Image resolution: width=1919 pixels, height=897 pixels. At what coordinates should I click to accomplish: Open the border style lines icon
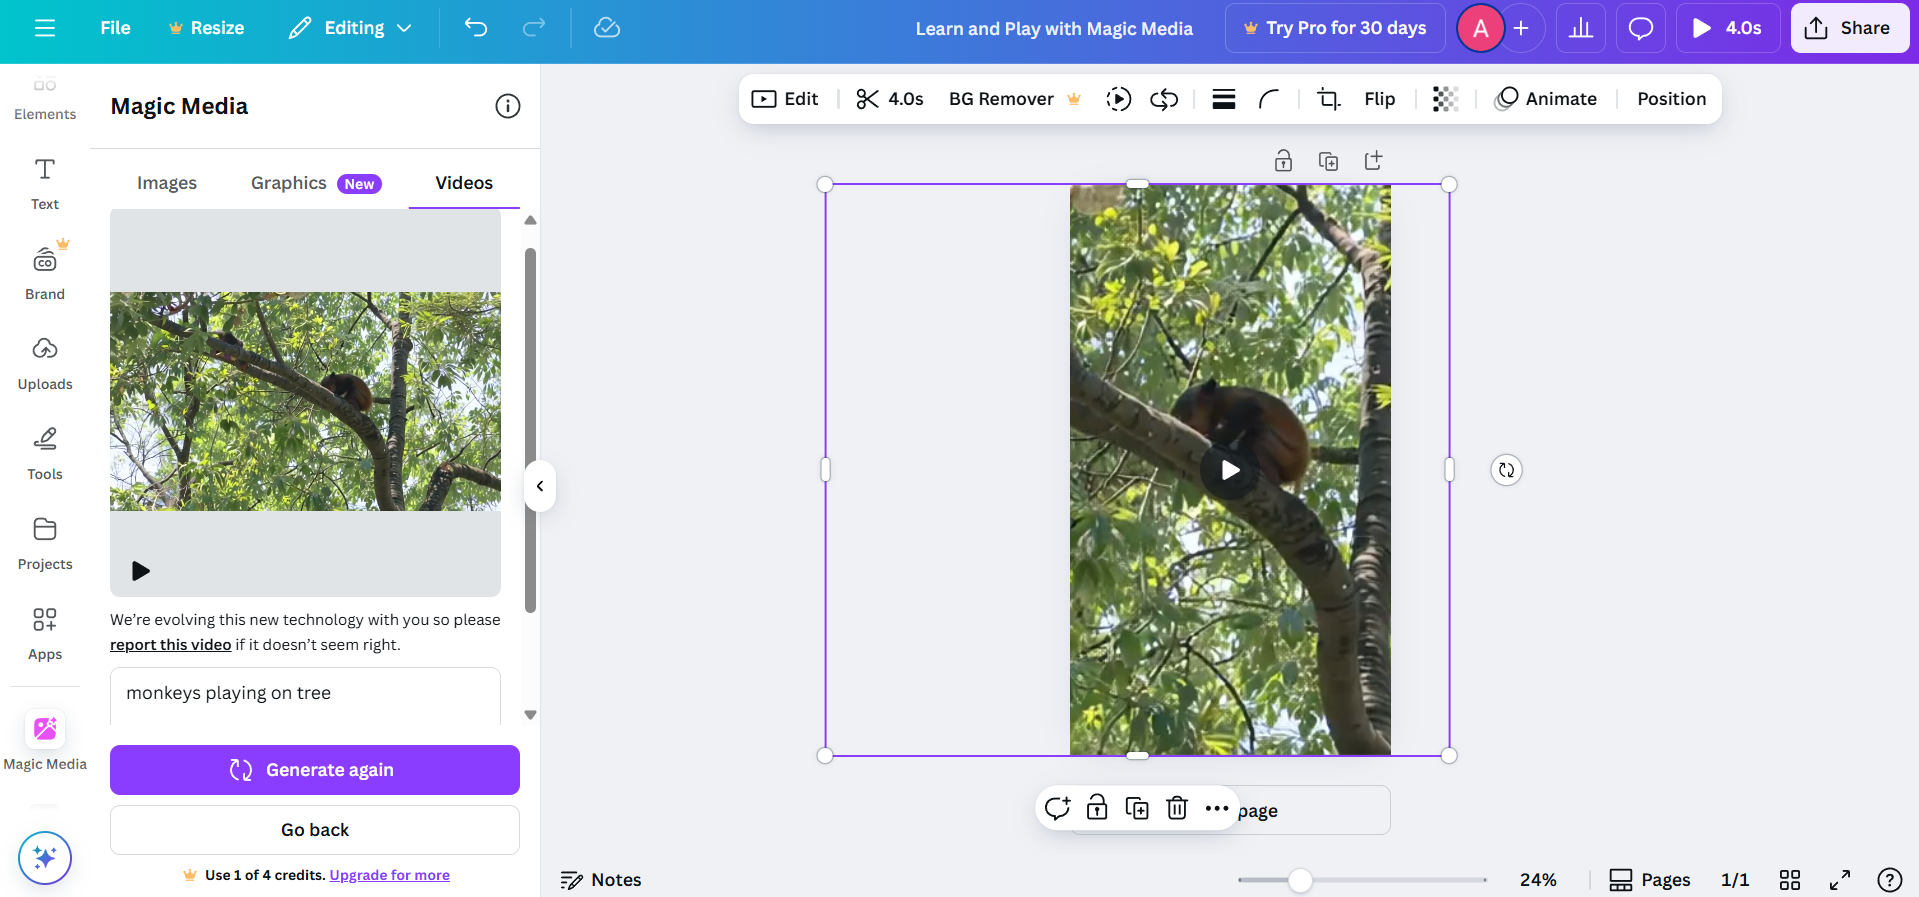(x=1224, y=99)
